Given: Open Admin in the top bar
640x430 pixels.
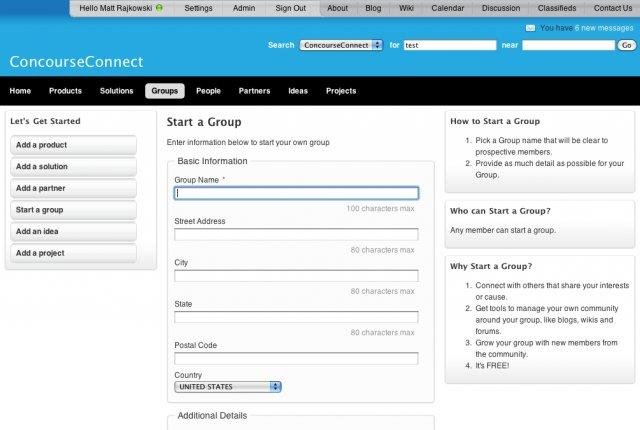Looking at the screenshot, I should [x=244, y=8].
